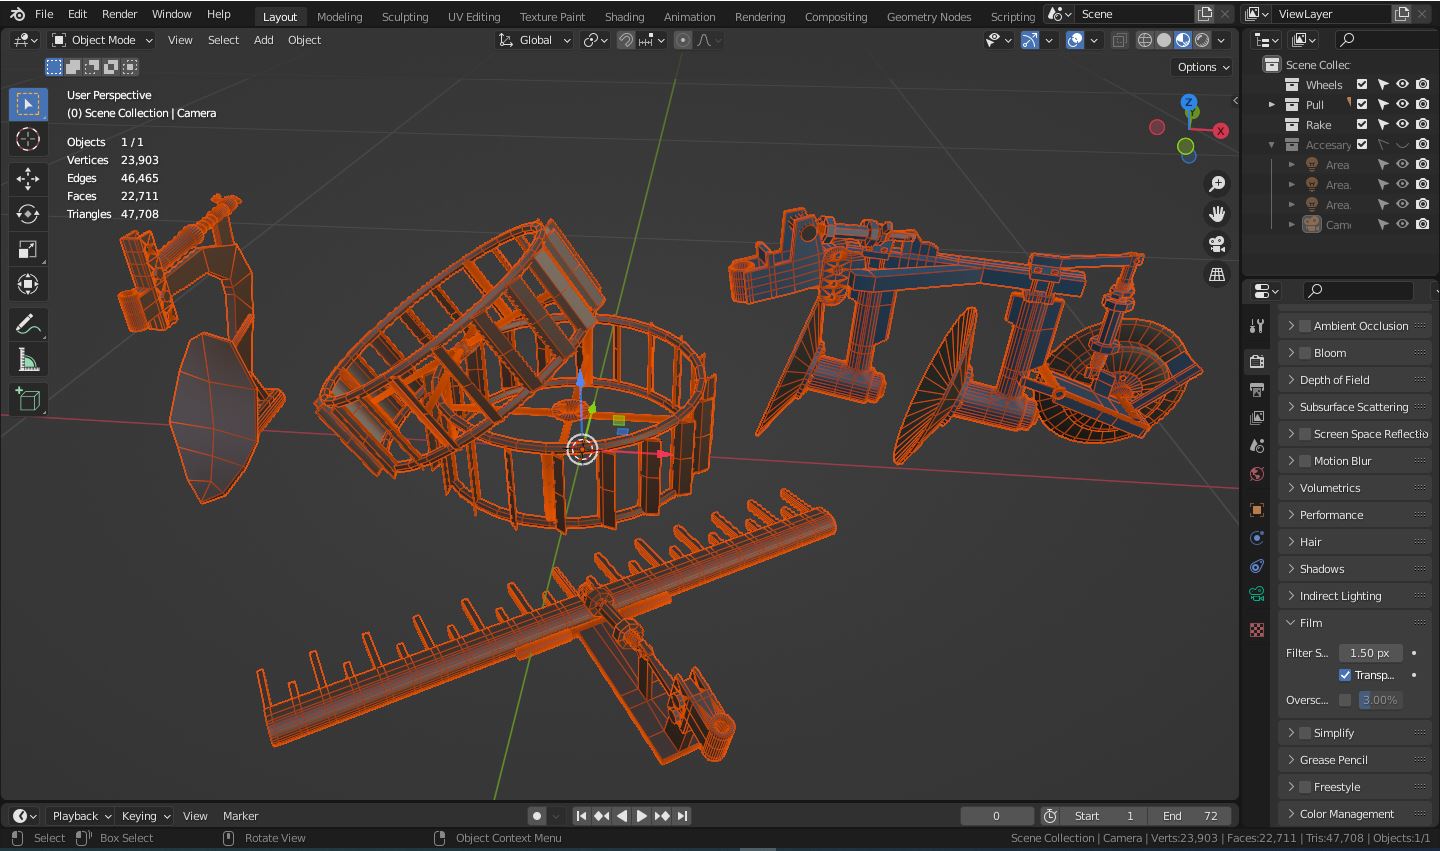
Task: Expand the Shadows panel
Action: click(1354, 569)
